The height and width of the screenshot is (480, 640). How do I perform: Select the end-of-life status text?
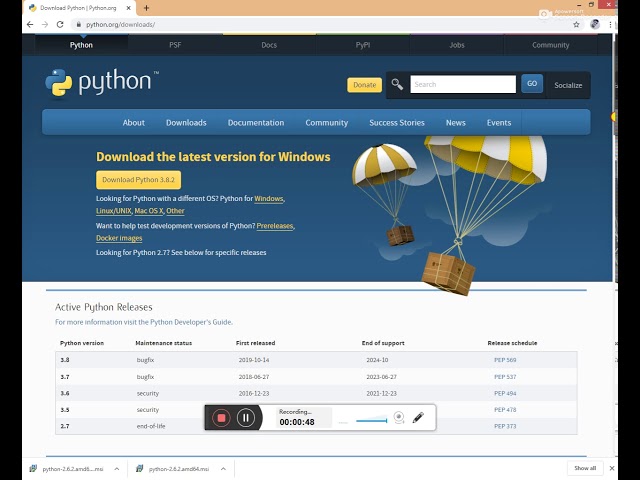coord(151,426)
